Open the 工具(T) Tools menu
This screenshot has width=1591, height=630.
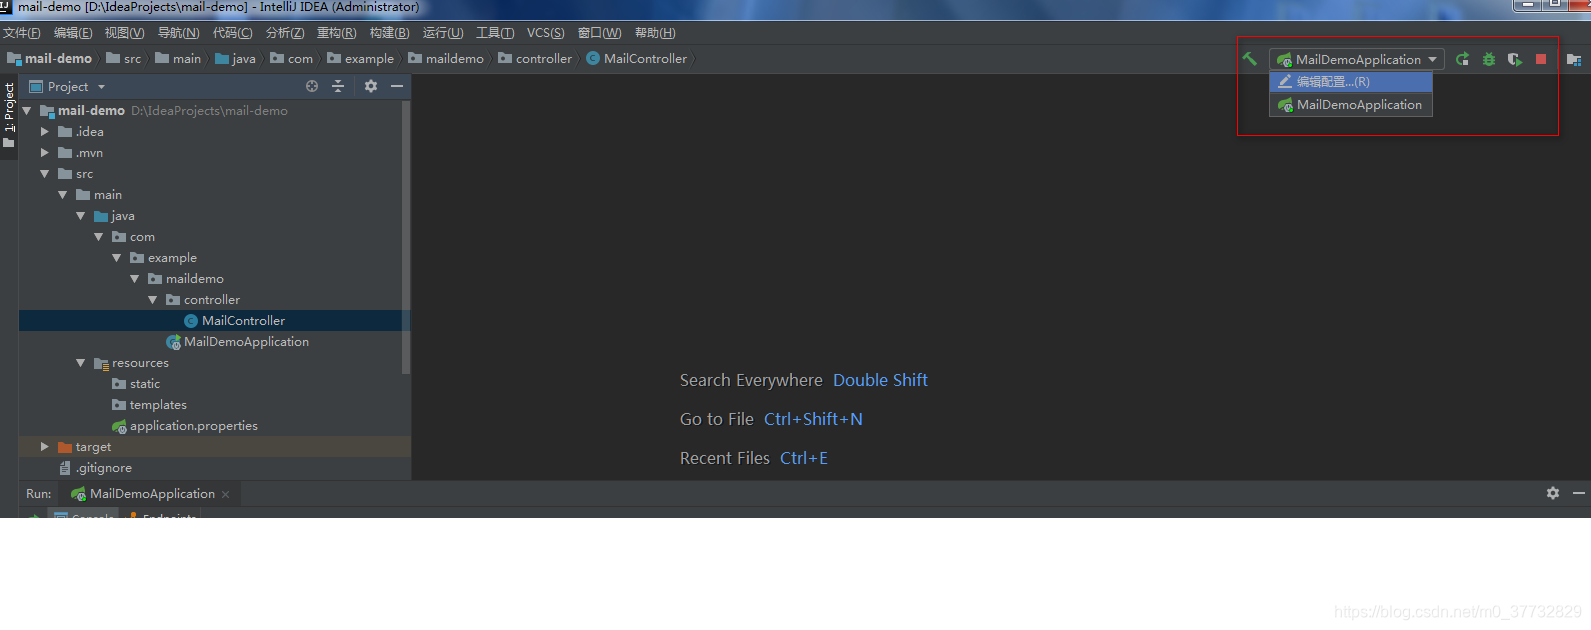[495, 33]
